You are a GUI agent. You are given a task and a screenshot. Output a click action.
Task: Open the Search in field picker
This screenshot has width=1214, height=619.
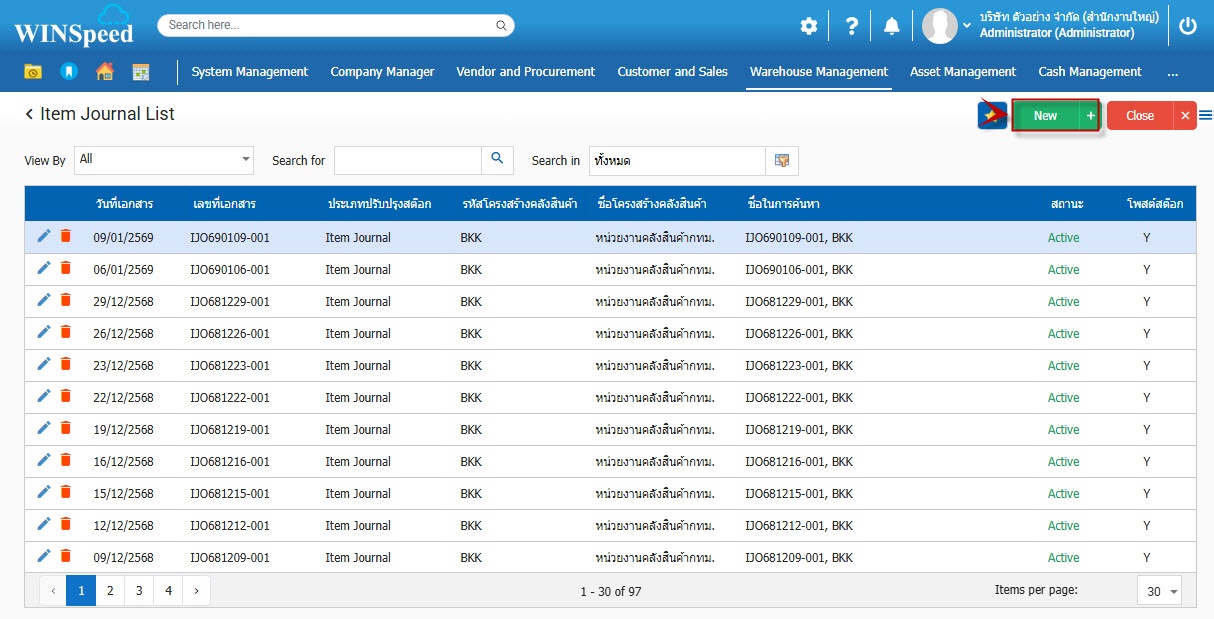click(782, 160)
